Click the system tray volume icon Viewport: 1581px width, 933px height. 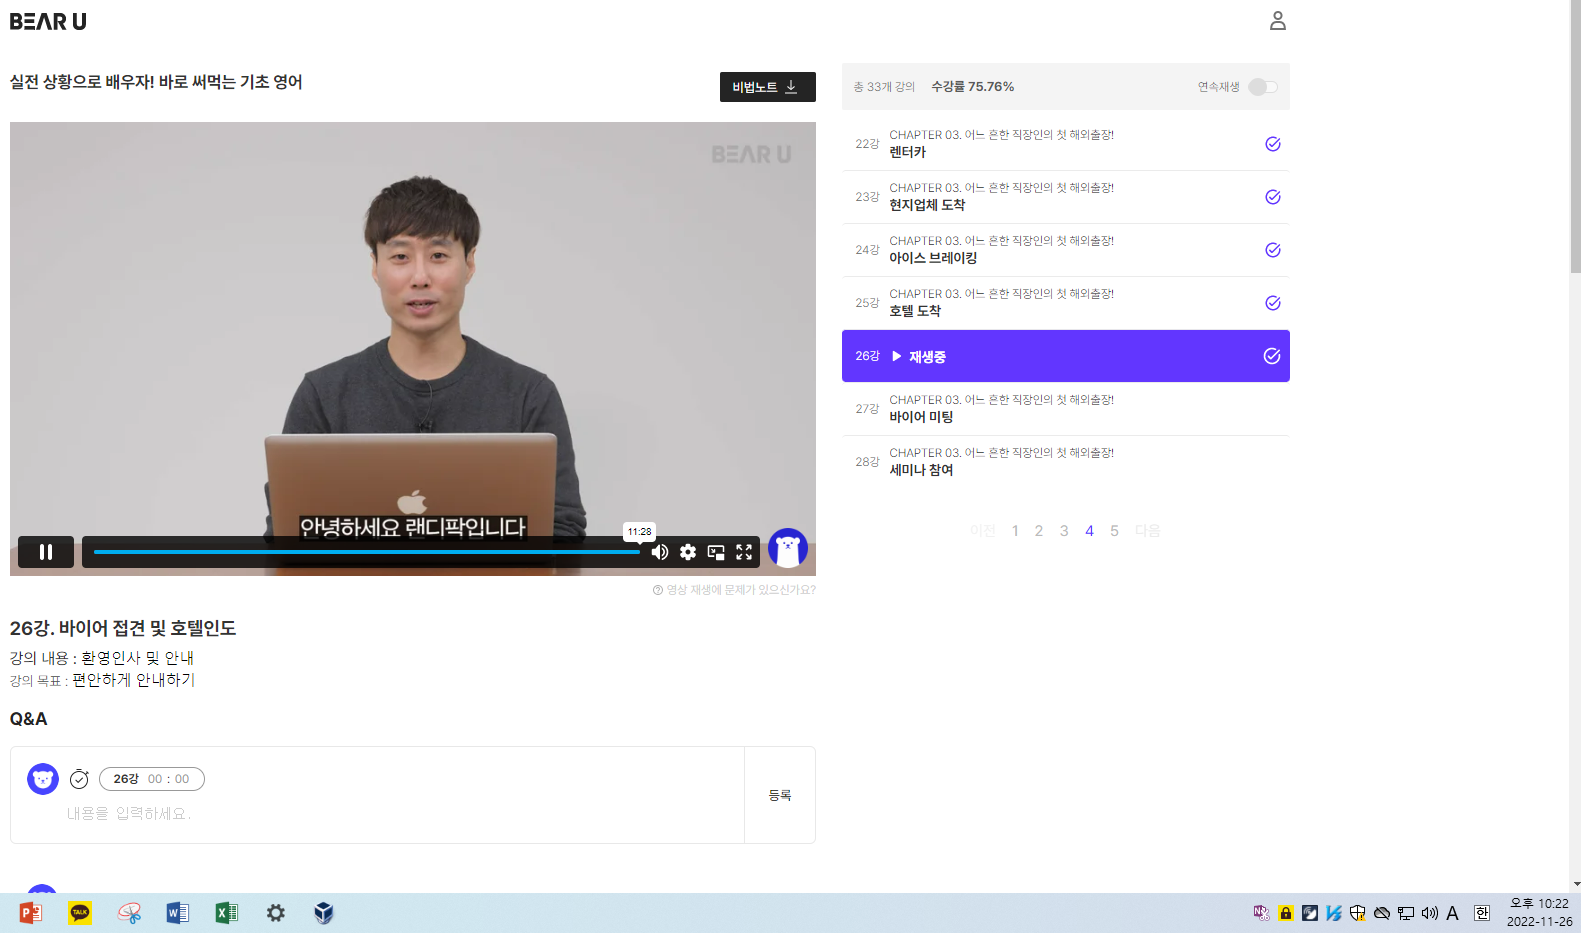coord(1430,913)
